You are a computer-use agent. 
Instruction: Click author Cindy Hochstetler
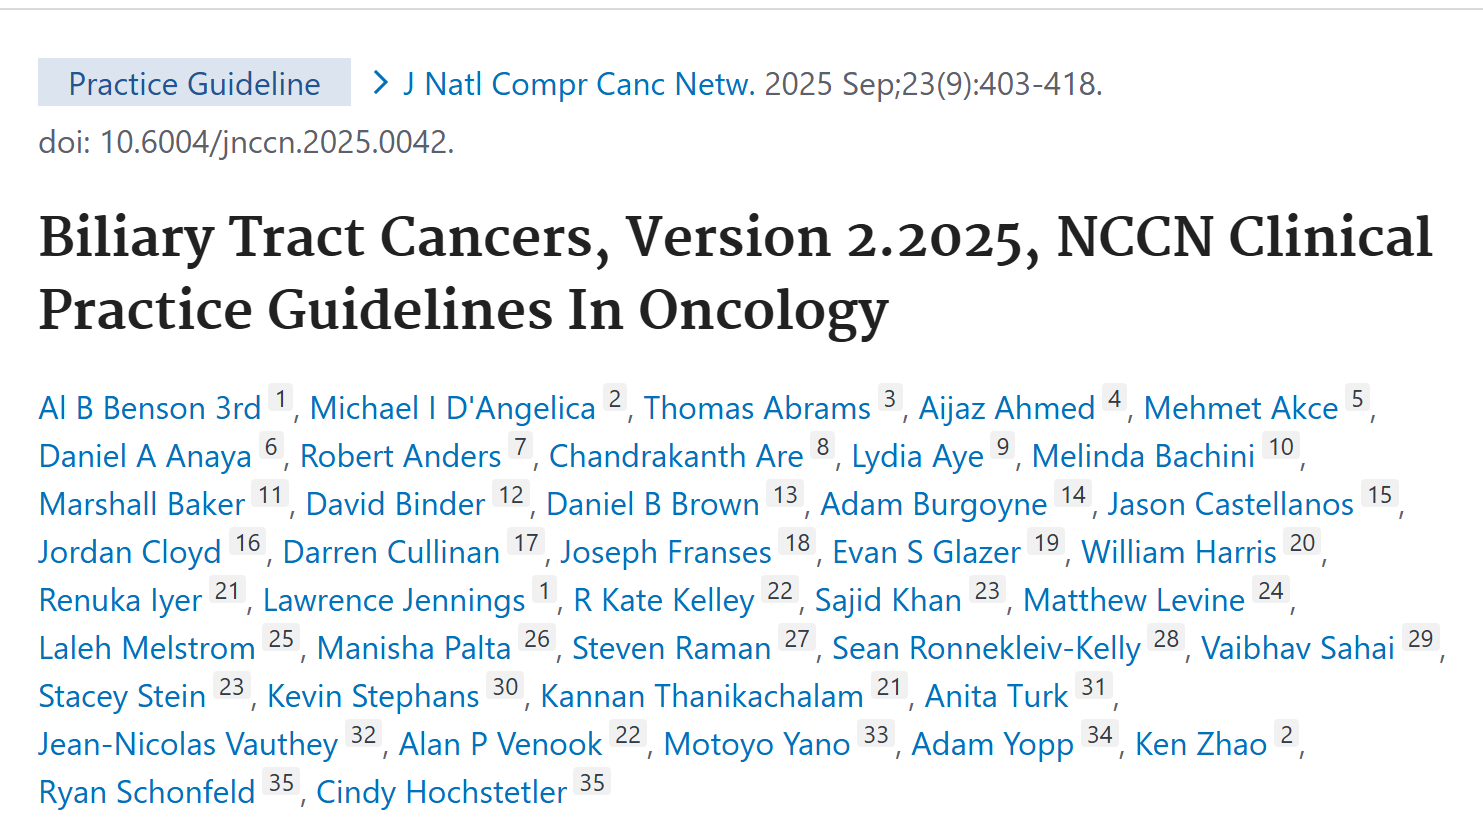(442, 792)
